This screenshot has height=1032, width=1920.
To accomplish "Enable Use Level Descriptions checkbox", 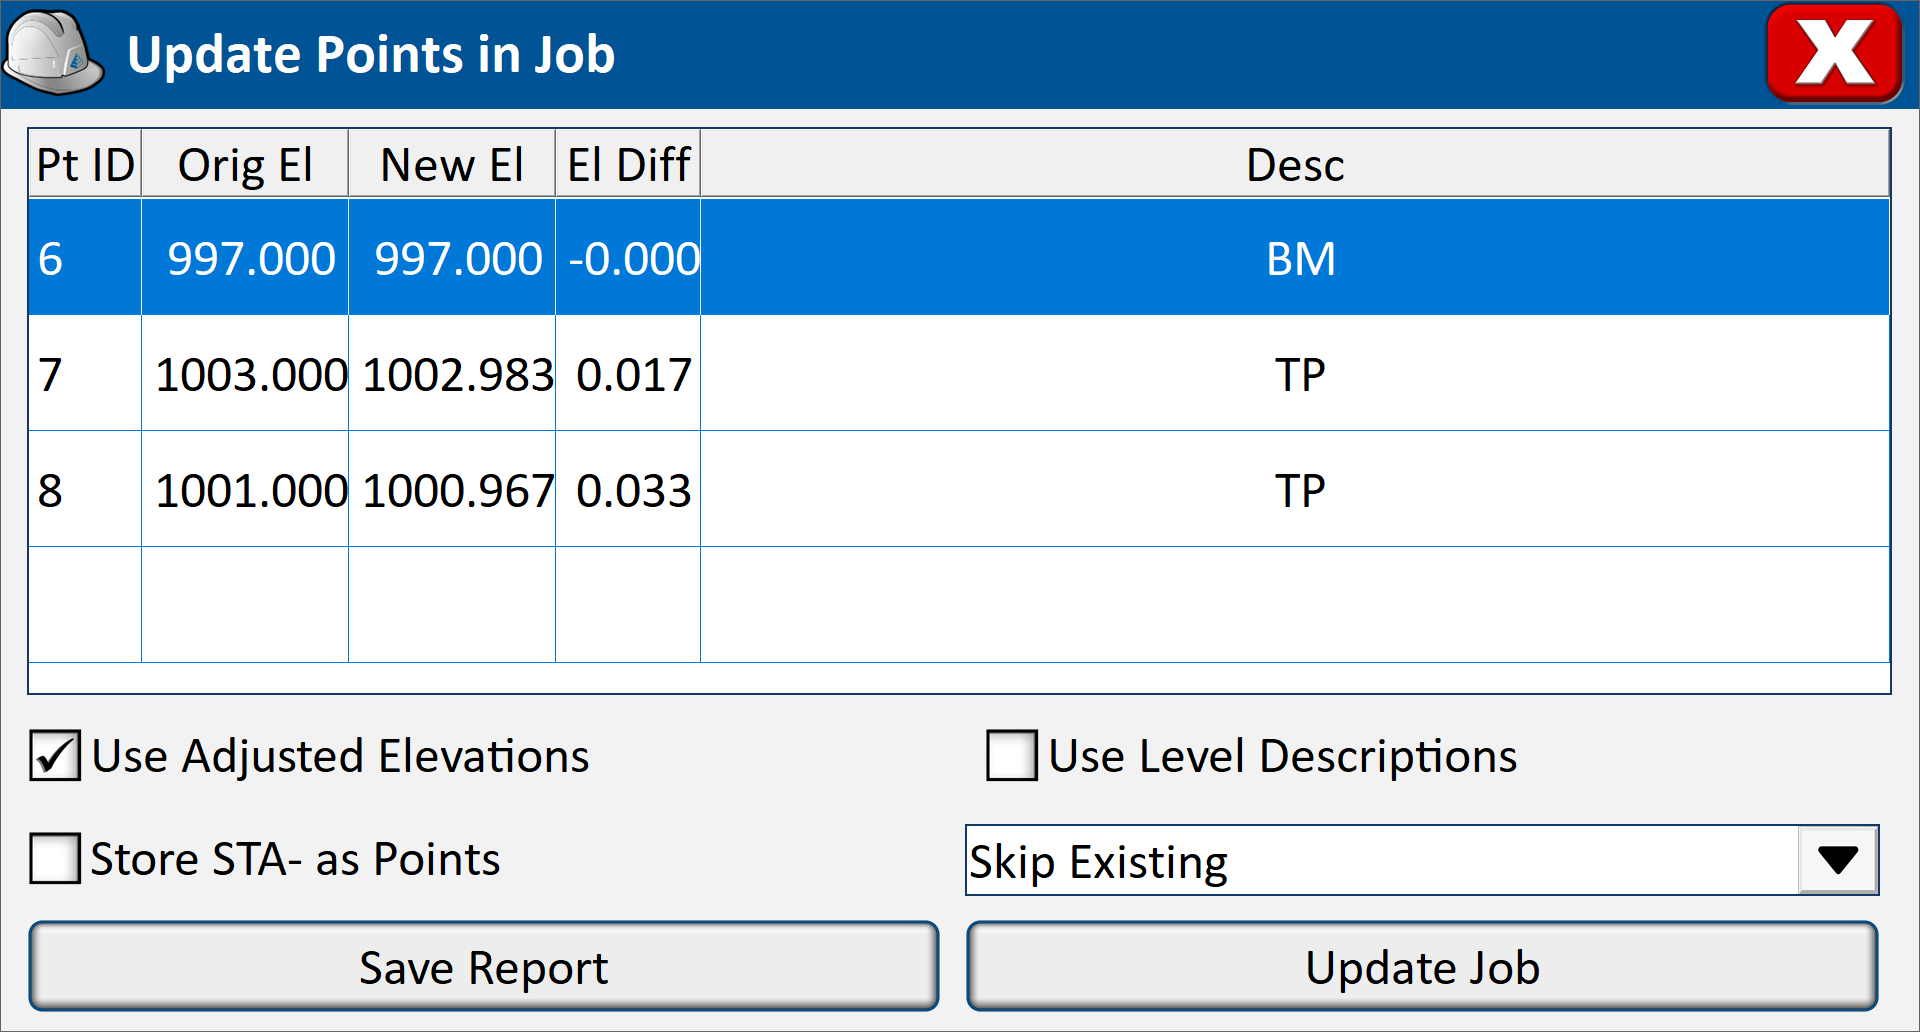I will [1011, 755].
